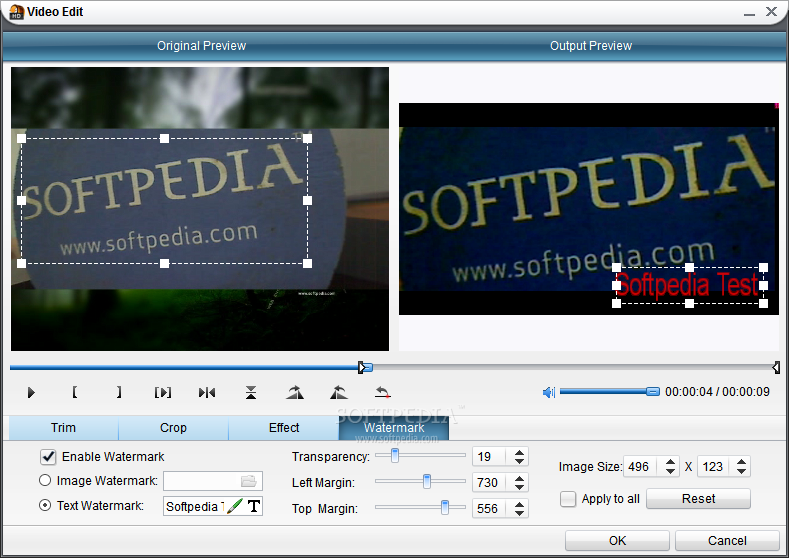Increase Transparency value with up arrow
This screenshot has height=558, width=789.
click(x=519, y=452)
